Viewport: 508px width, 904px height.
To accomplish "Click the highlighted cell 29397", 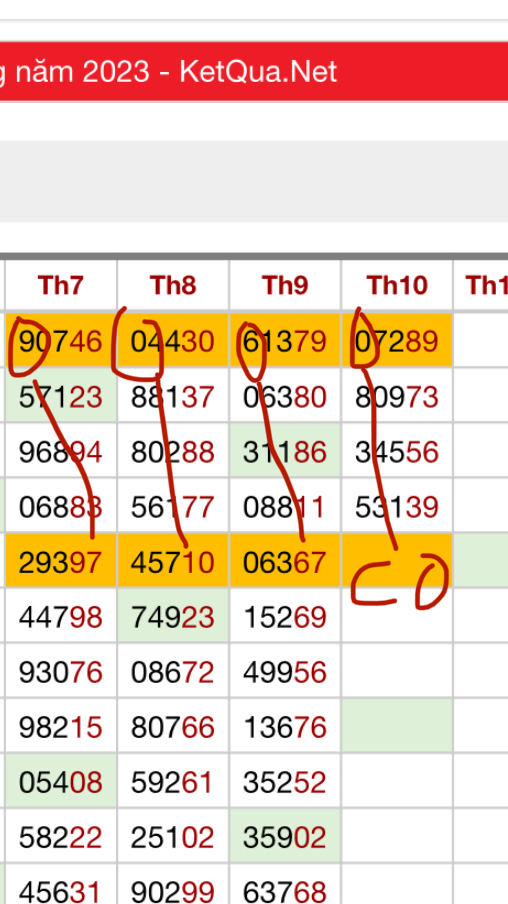I will point(61,561).
